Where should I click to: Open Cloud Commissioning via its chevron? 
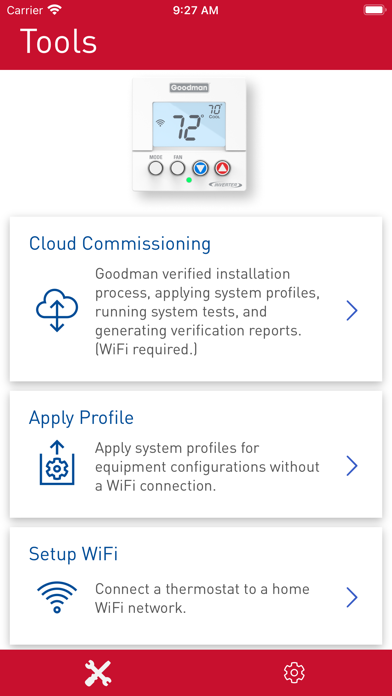(x=352, y=310)
